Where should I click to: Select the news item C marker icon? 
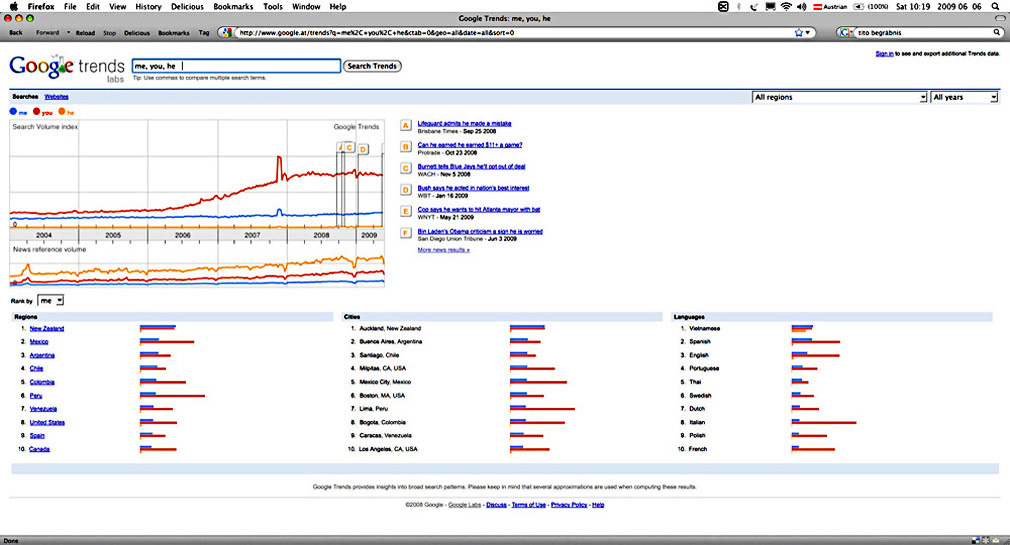click(406, 168)
